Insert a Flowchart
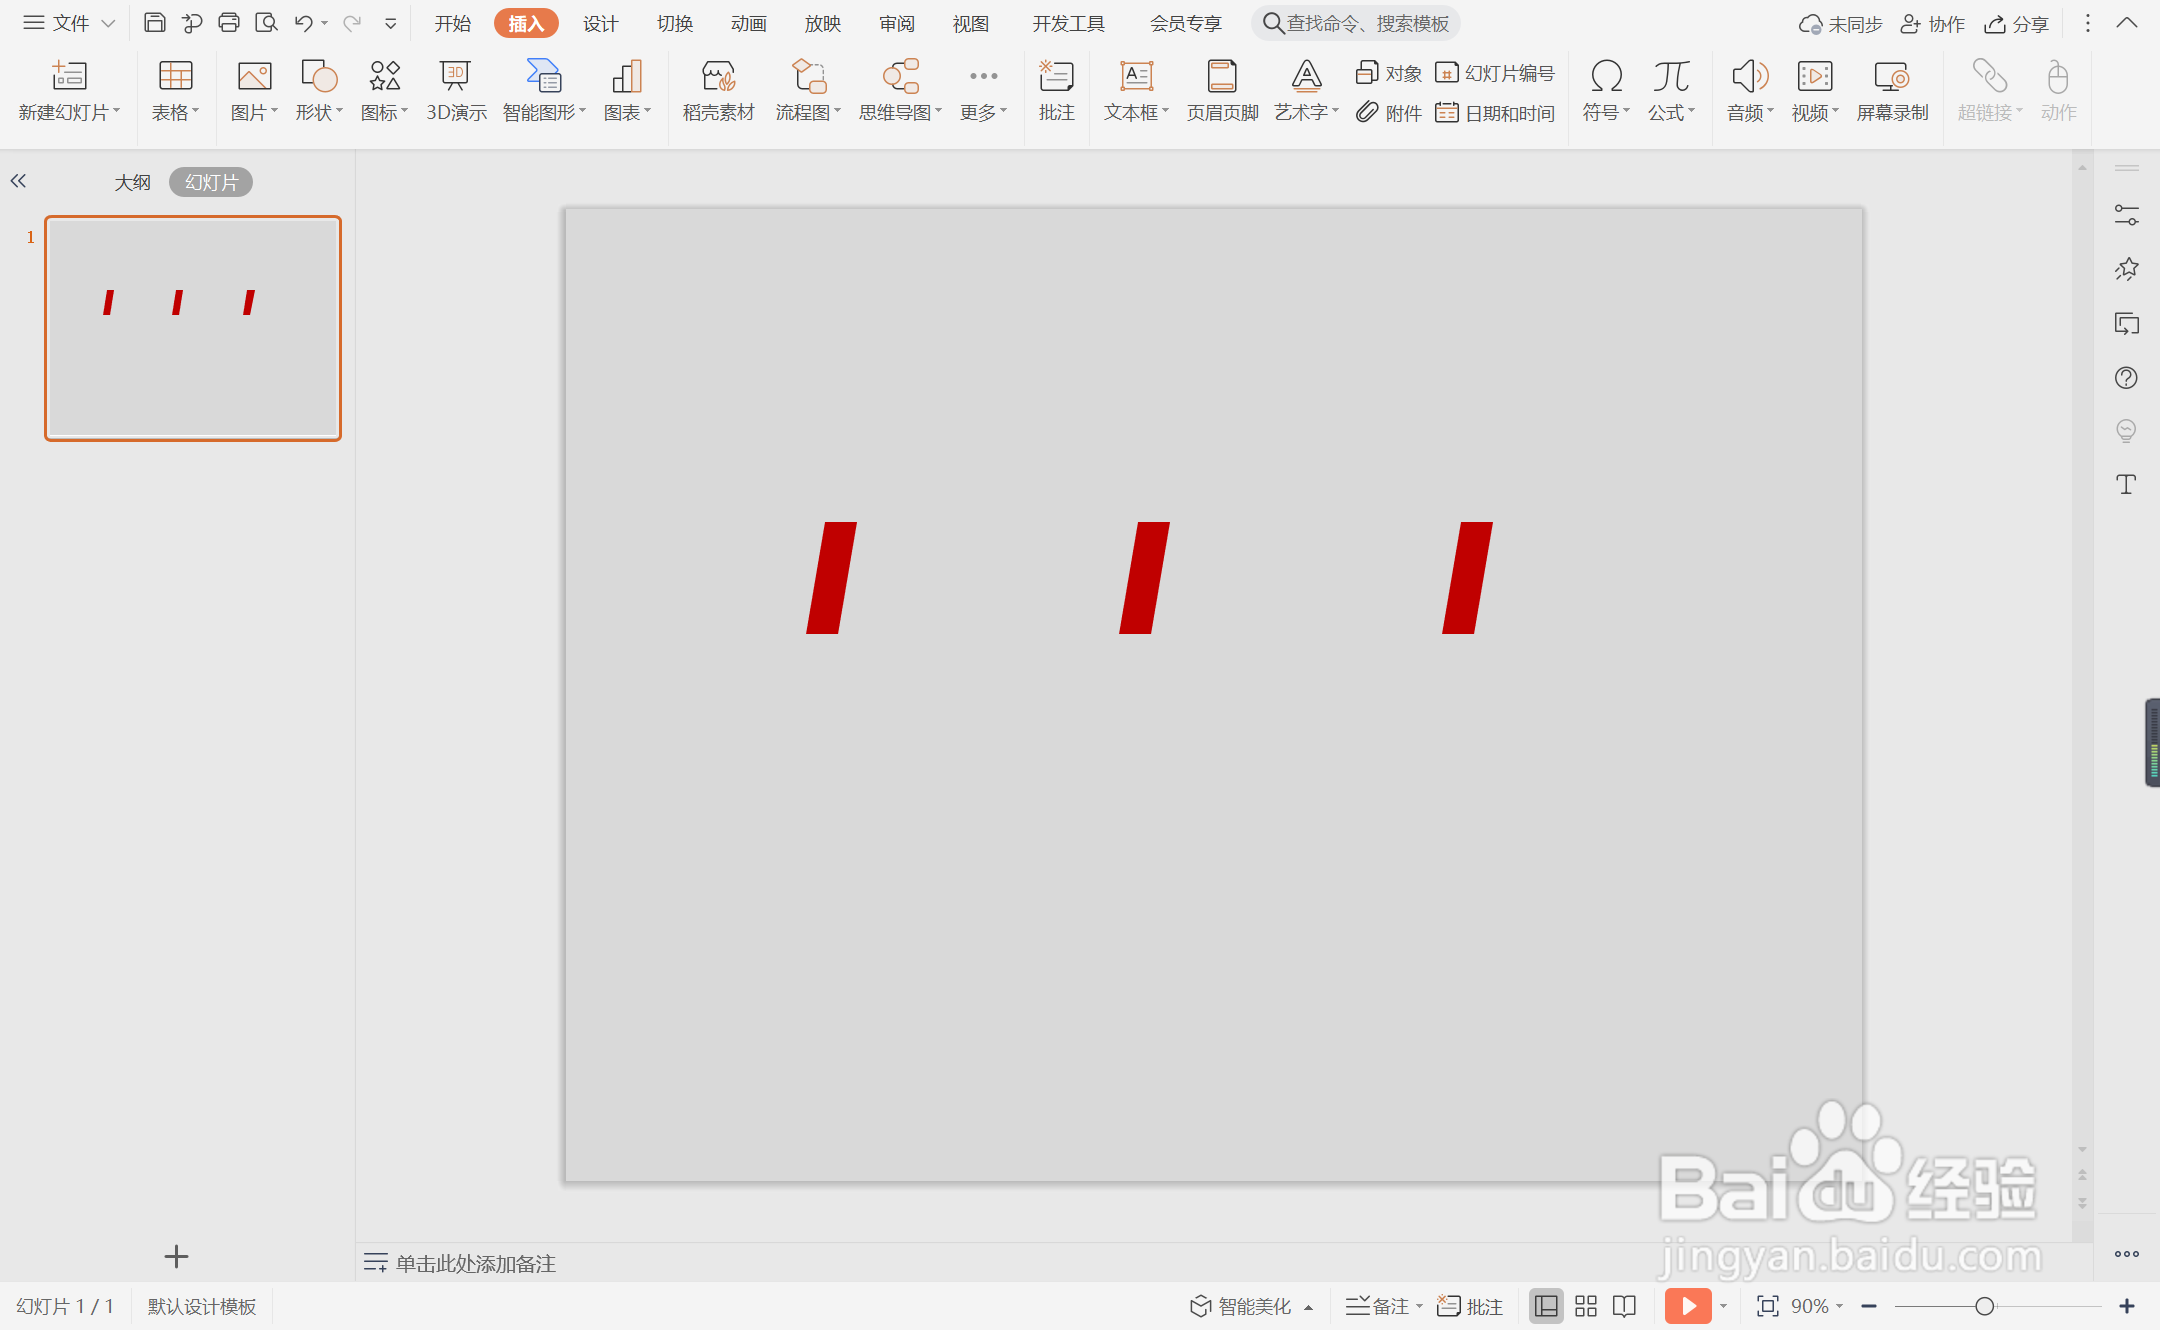Viewport: 2160px width, 1330px height. 808,90
